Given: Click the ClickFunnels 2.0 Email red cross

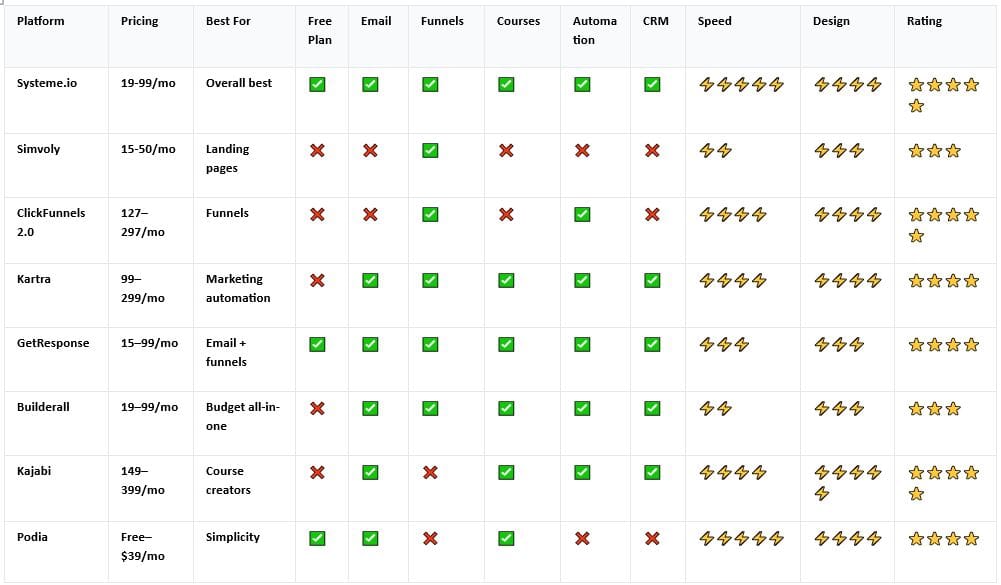Looking at the screenshot, I should (x=370, y=215).
